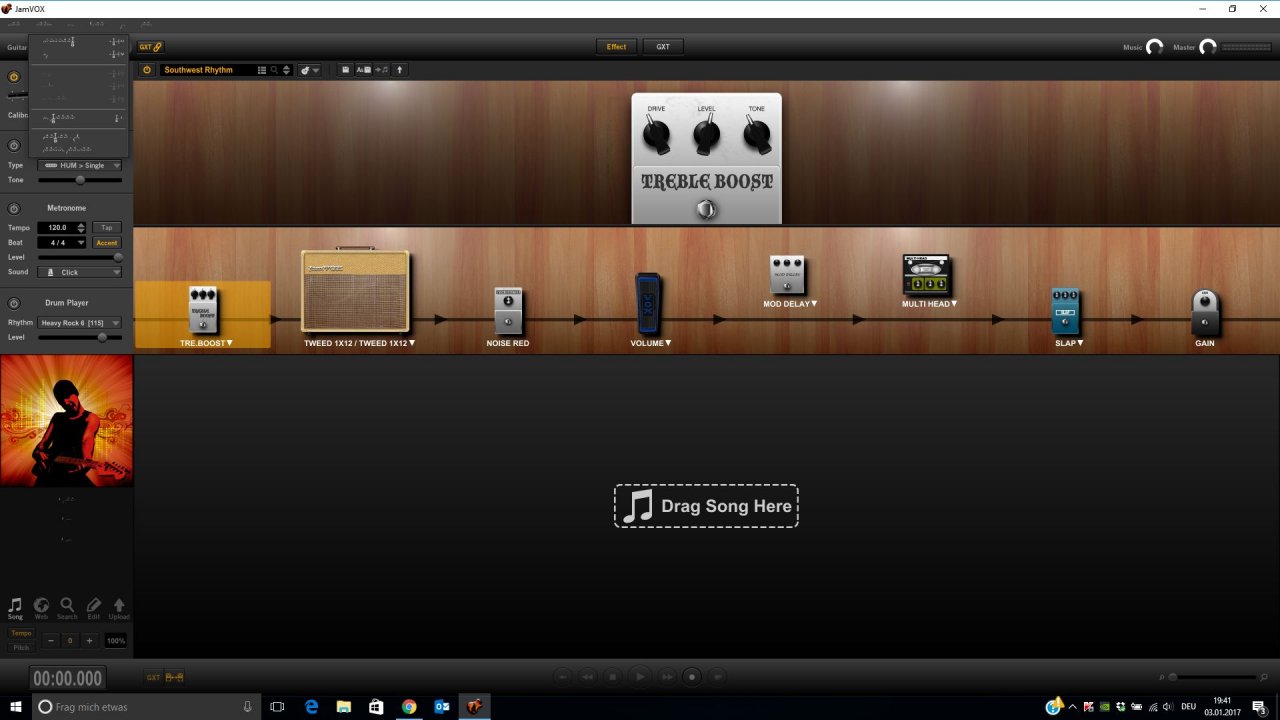Adjust the Music volume knob

point(1155,47)
